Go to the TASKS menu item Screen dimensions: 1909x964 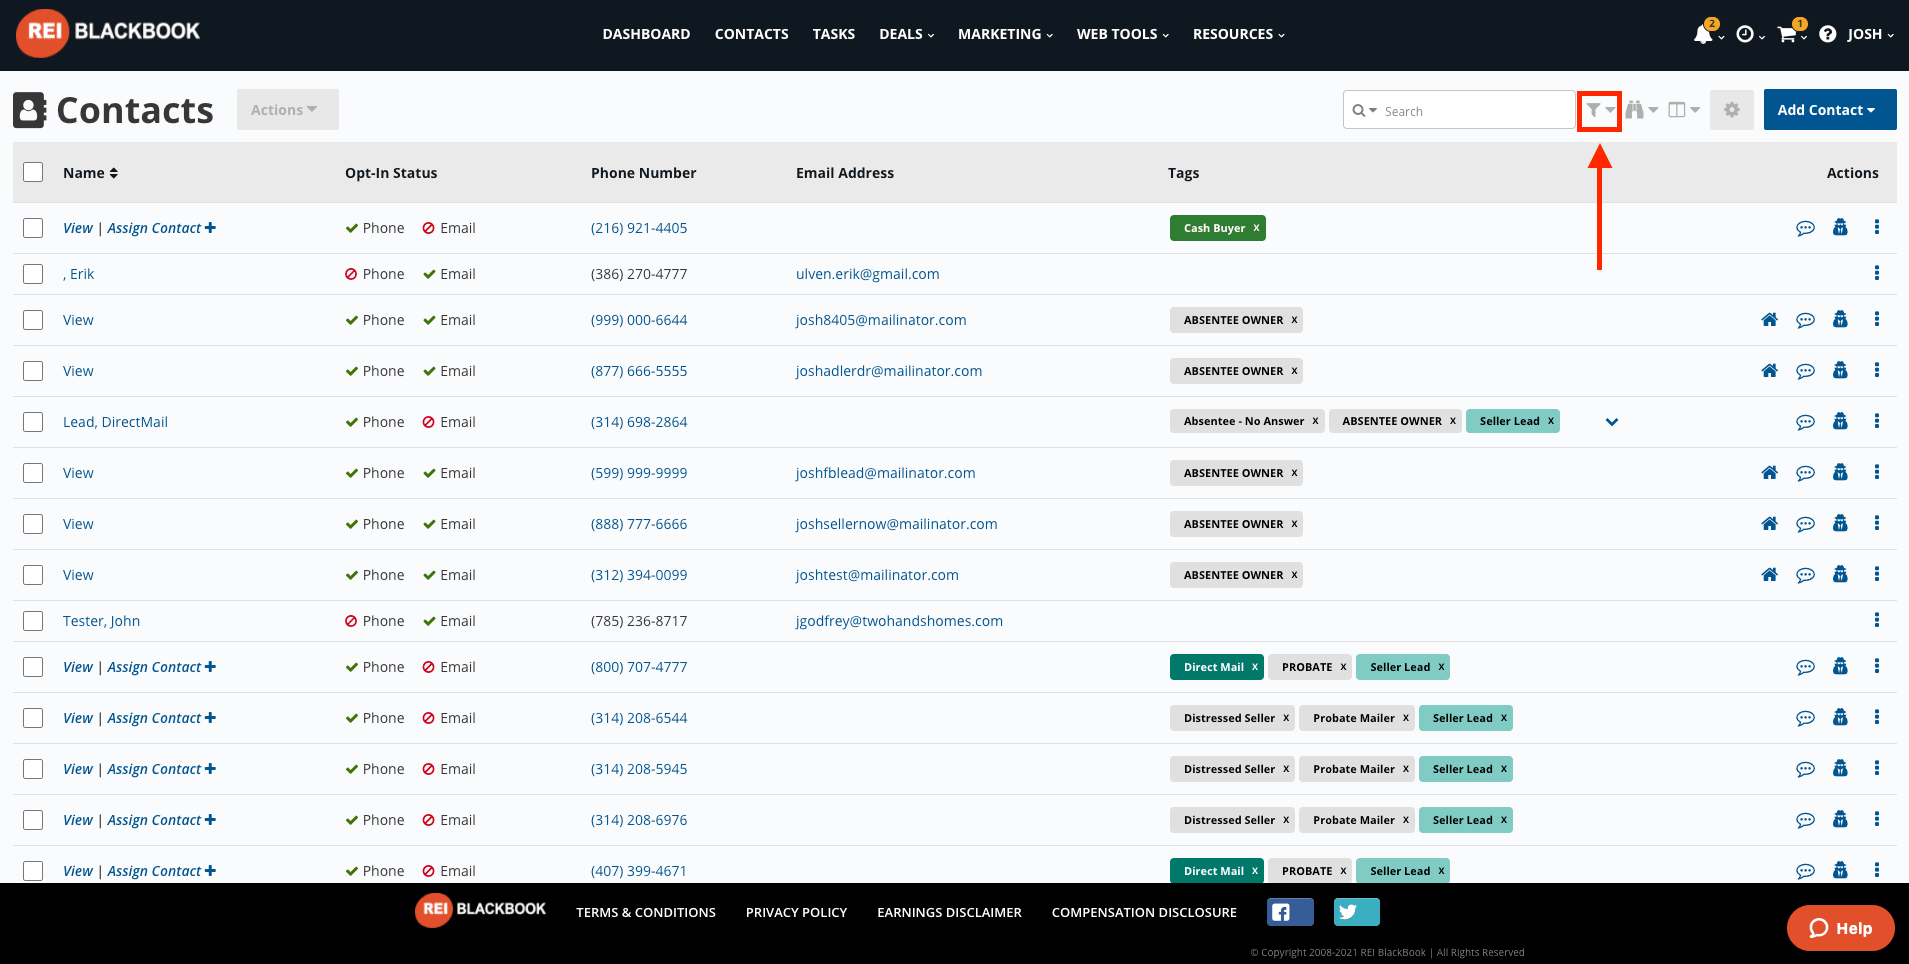tap(833, 34)
